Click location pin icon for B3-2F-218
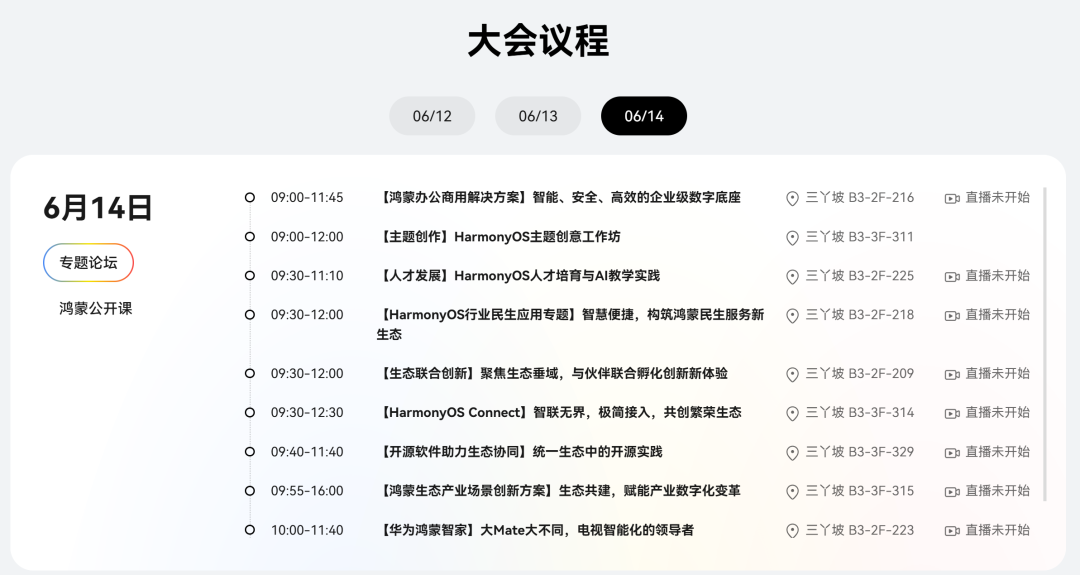This screenshot has width=1080, height=575. [792, 315]
